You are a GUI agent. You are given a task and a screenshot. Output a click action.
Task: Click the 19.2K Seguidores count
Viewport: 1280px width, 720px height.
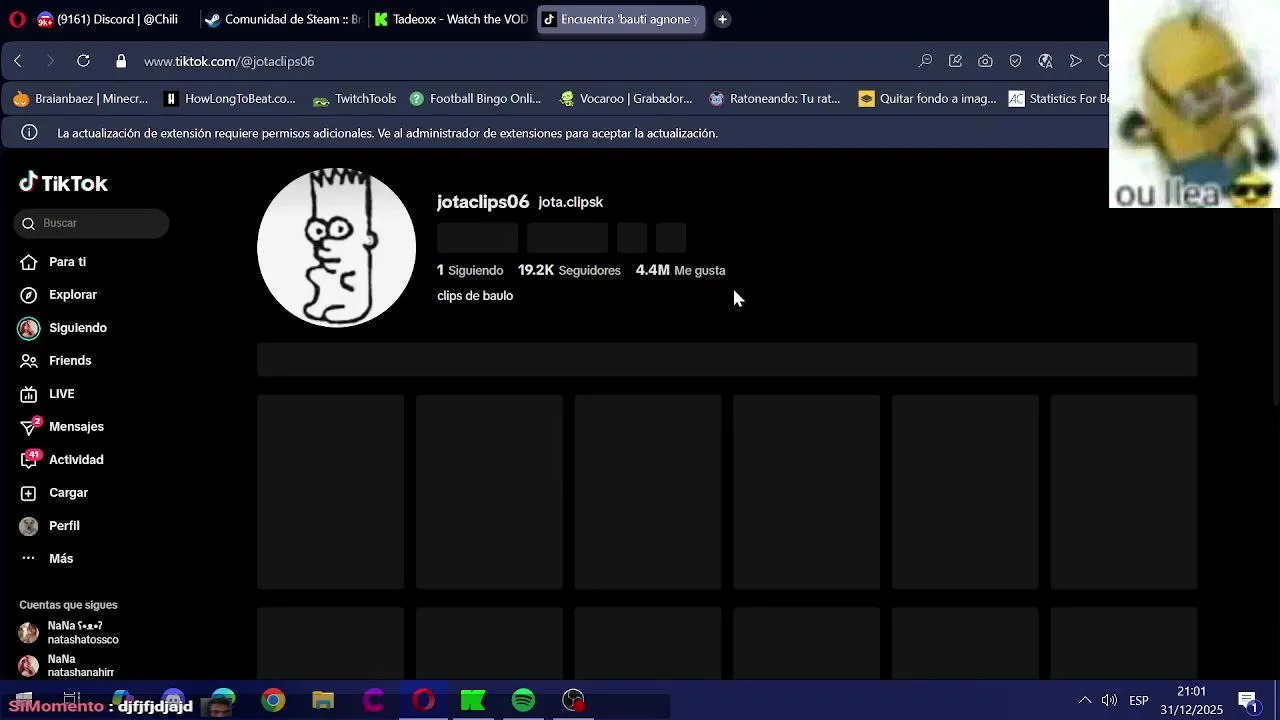point(569,270)
